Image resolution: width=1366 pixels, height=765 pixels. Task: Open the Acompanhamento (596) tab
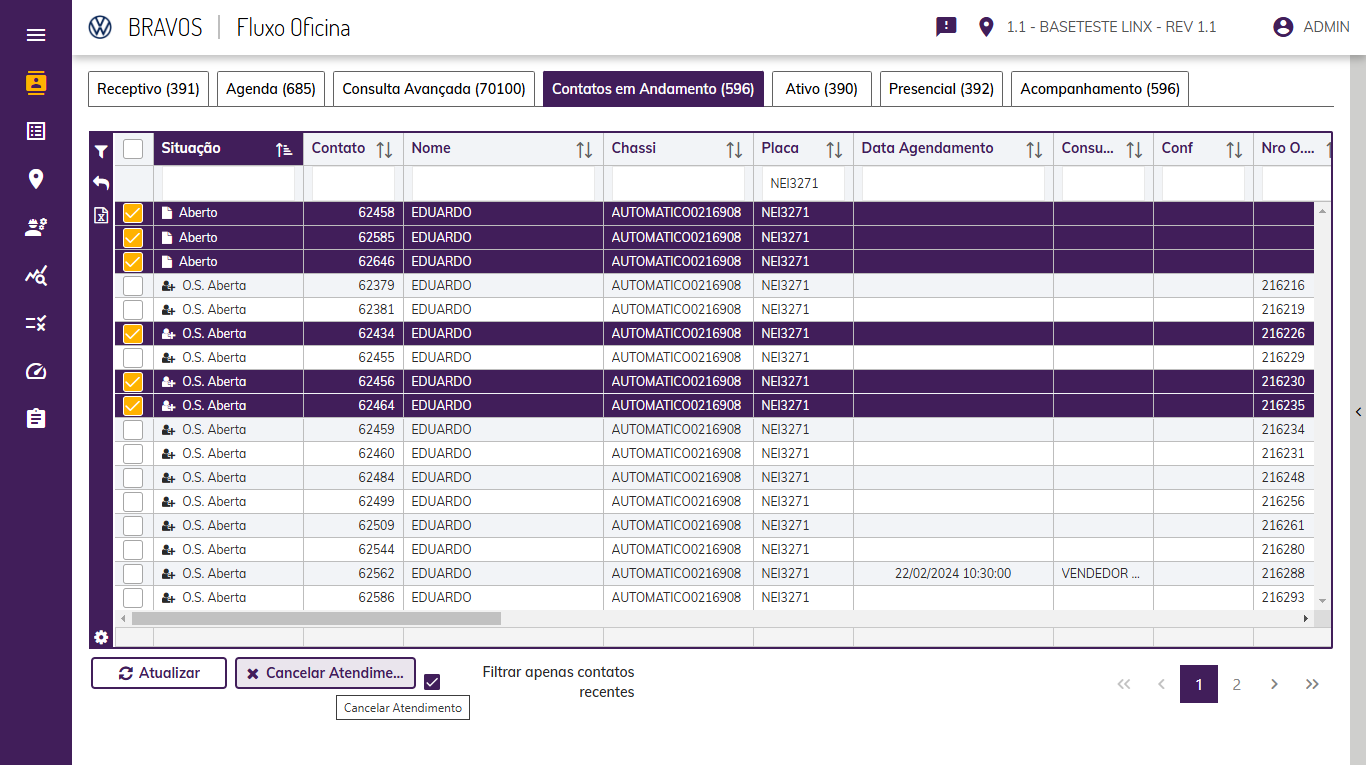(x=1100, y=89)
